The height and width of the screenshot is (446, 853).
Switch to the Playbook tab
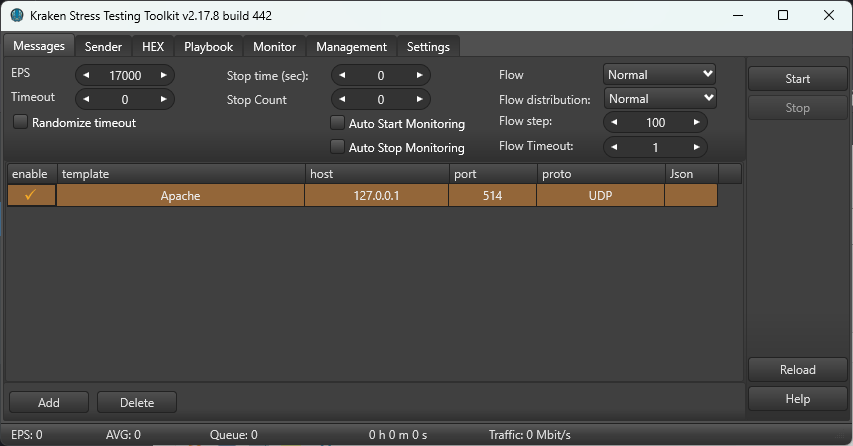coord(208,47)
